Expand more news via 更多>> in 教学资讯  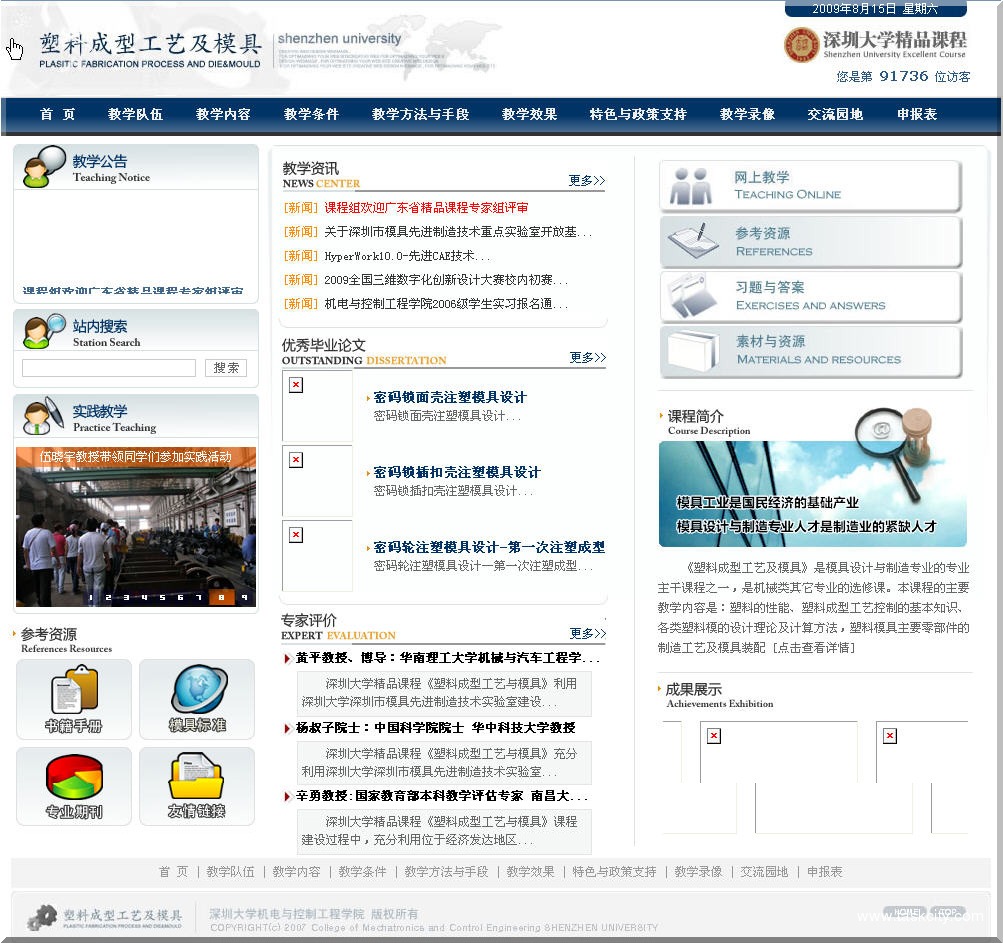pos(586,181)
